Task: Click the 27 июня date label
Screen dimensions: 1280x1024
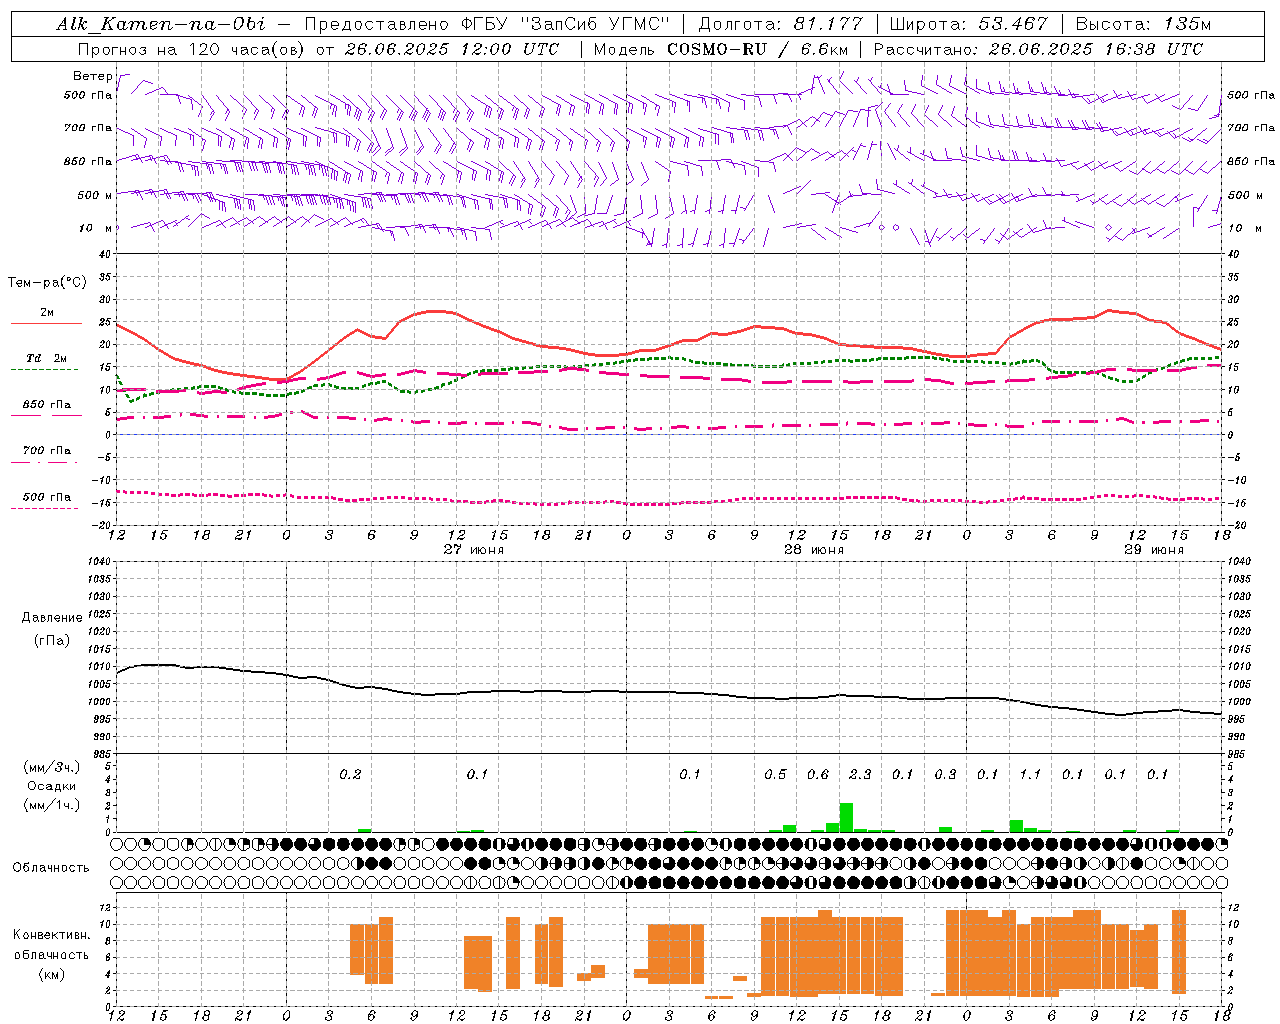Action: [x=474, y=550]
